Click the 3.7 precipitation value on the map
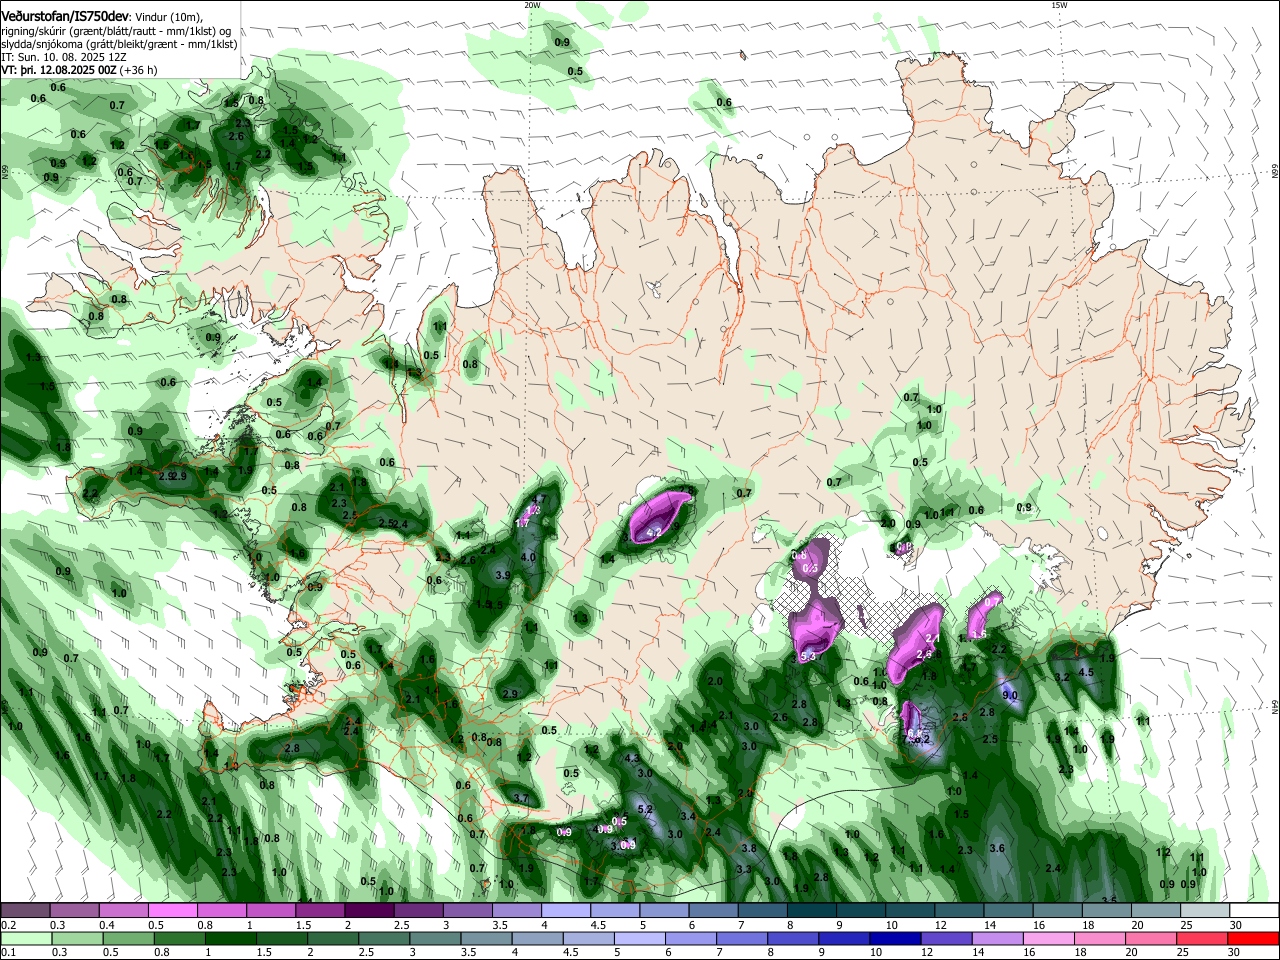The image size is (1280, 960). (x=520, y=798)
